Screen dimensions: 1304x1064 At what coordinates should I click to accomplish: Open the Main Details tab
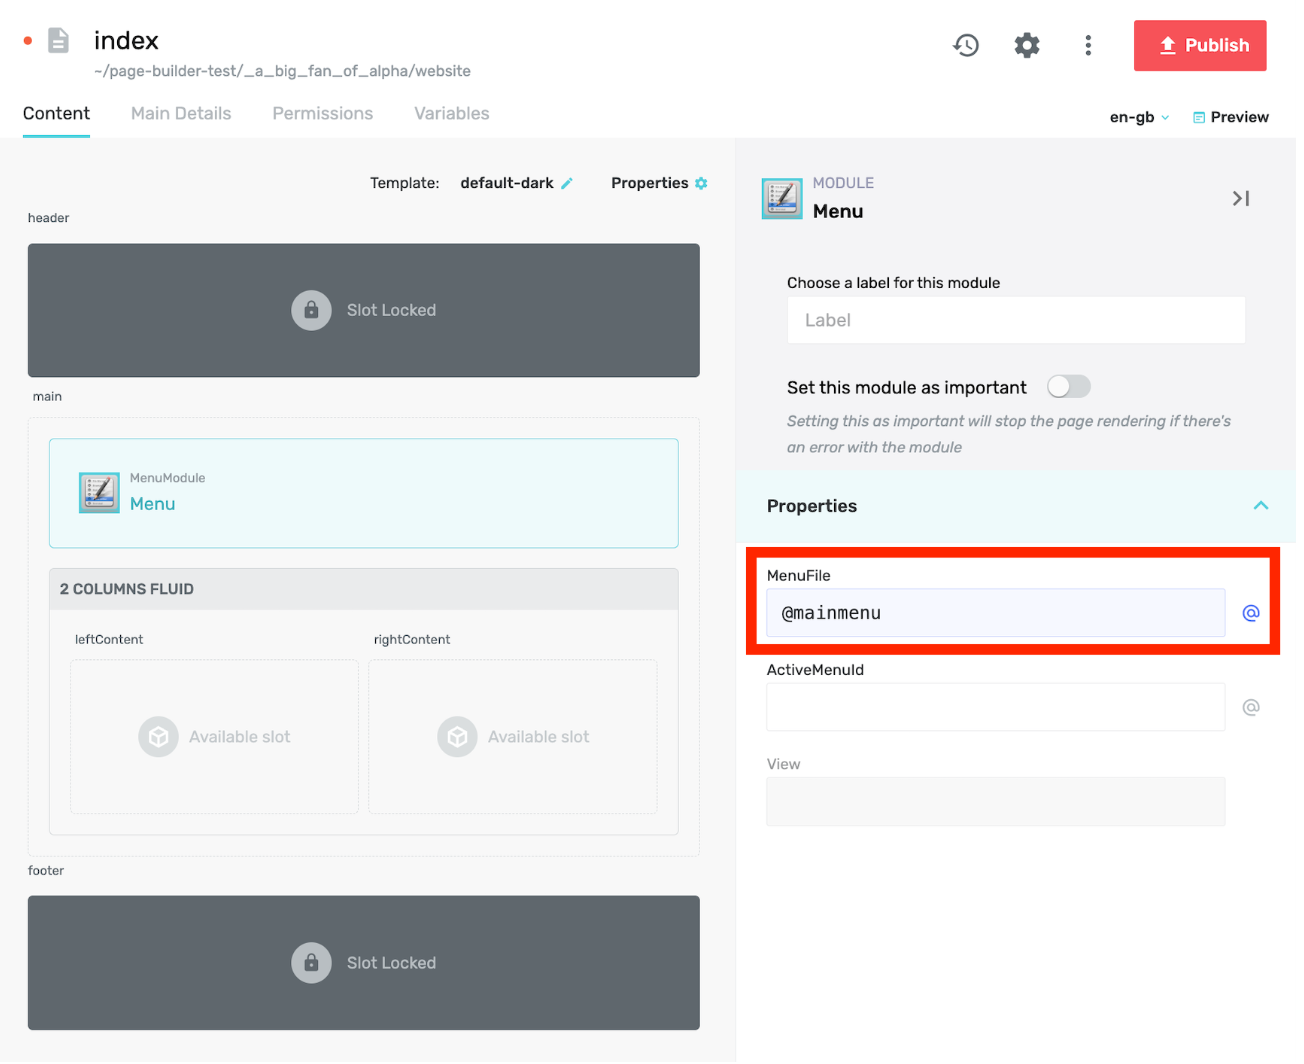click(181, 113)
